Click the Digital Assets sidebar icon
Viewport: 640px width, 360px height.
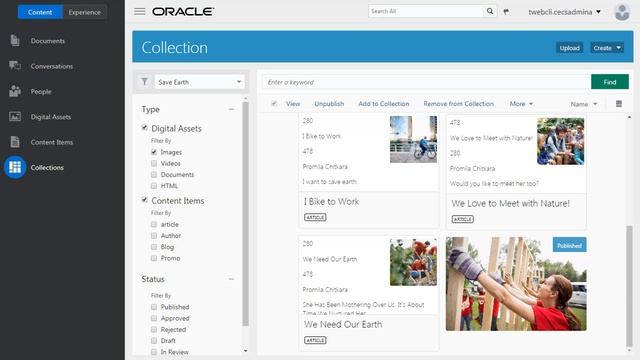pos(15,117)
